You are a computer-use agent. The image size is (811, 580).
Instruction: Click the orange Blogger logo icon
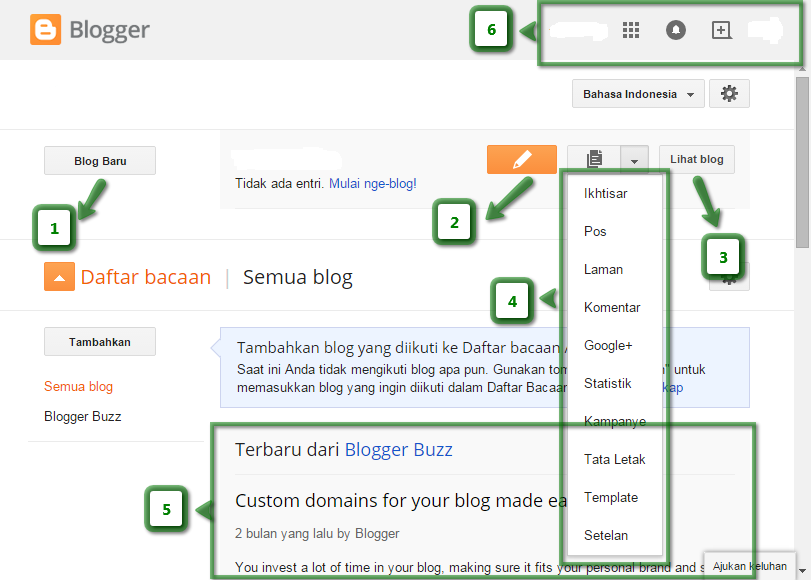[46, 29]
